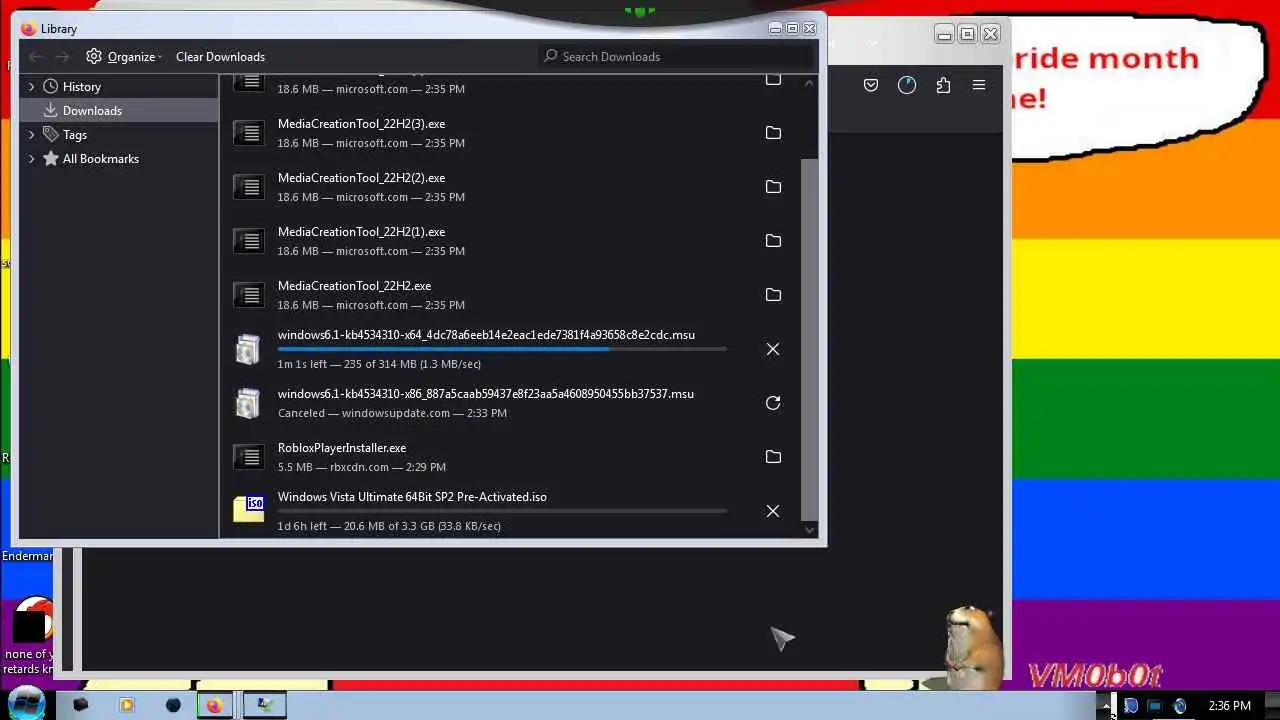This screenshot has height=720, width=1280.
Task: Open the Firefox hamburger application menu
Action: [x=979, y=86]
